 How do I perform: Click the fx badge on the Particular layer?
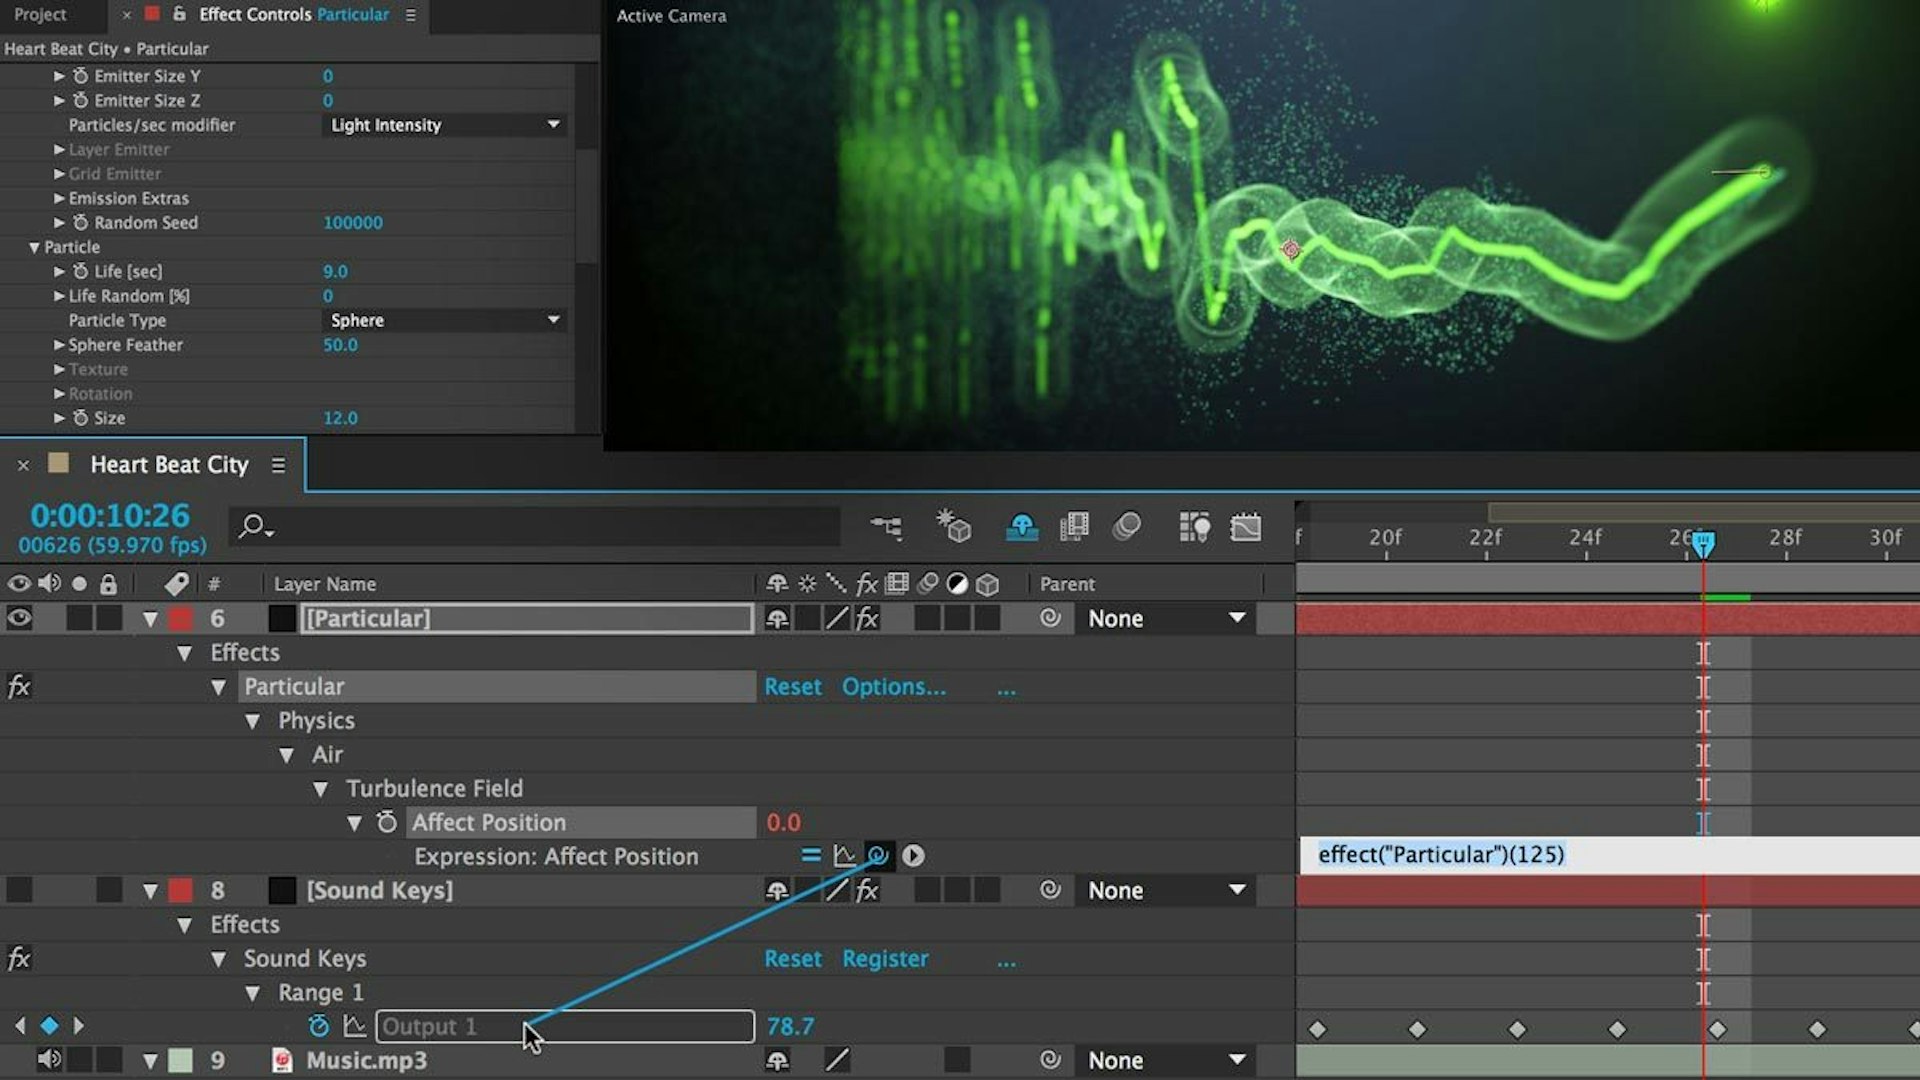(x=867, y=618)
